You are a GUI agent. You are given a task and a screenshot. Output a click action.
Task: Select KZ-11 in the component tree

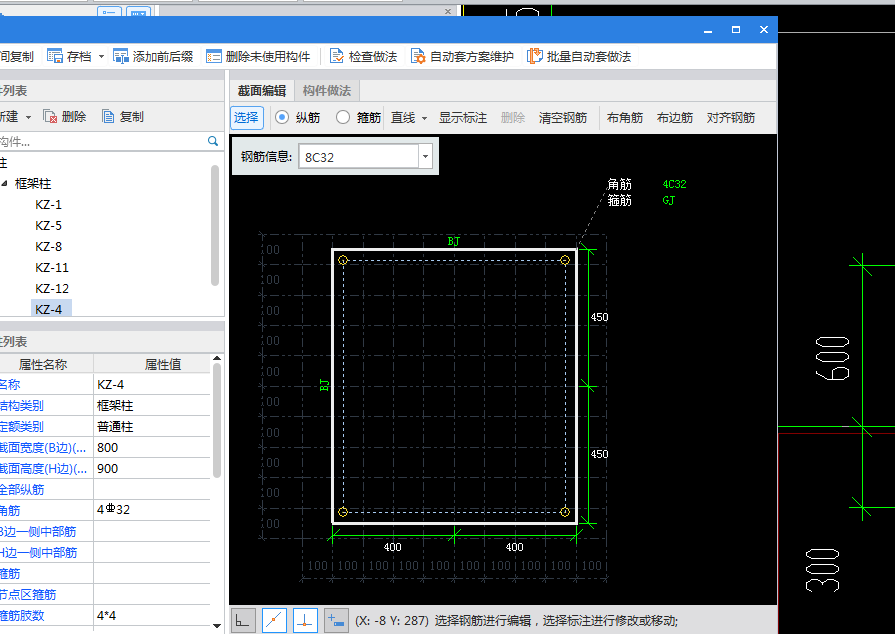click(x=52, y=267)
